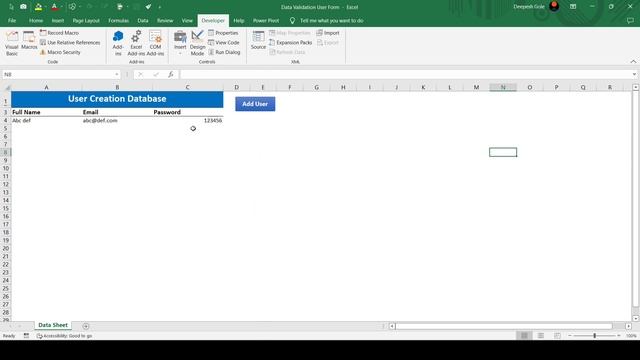Open Customize Quick Access Toolbar dropdown
Image resolution: width=640 pixels, height=360 pixels.
(160, 7)
